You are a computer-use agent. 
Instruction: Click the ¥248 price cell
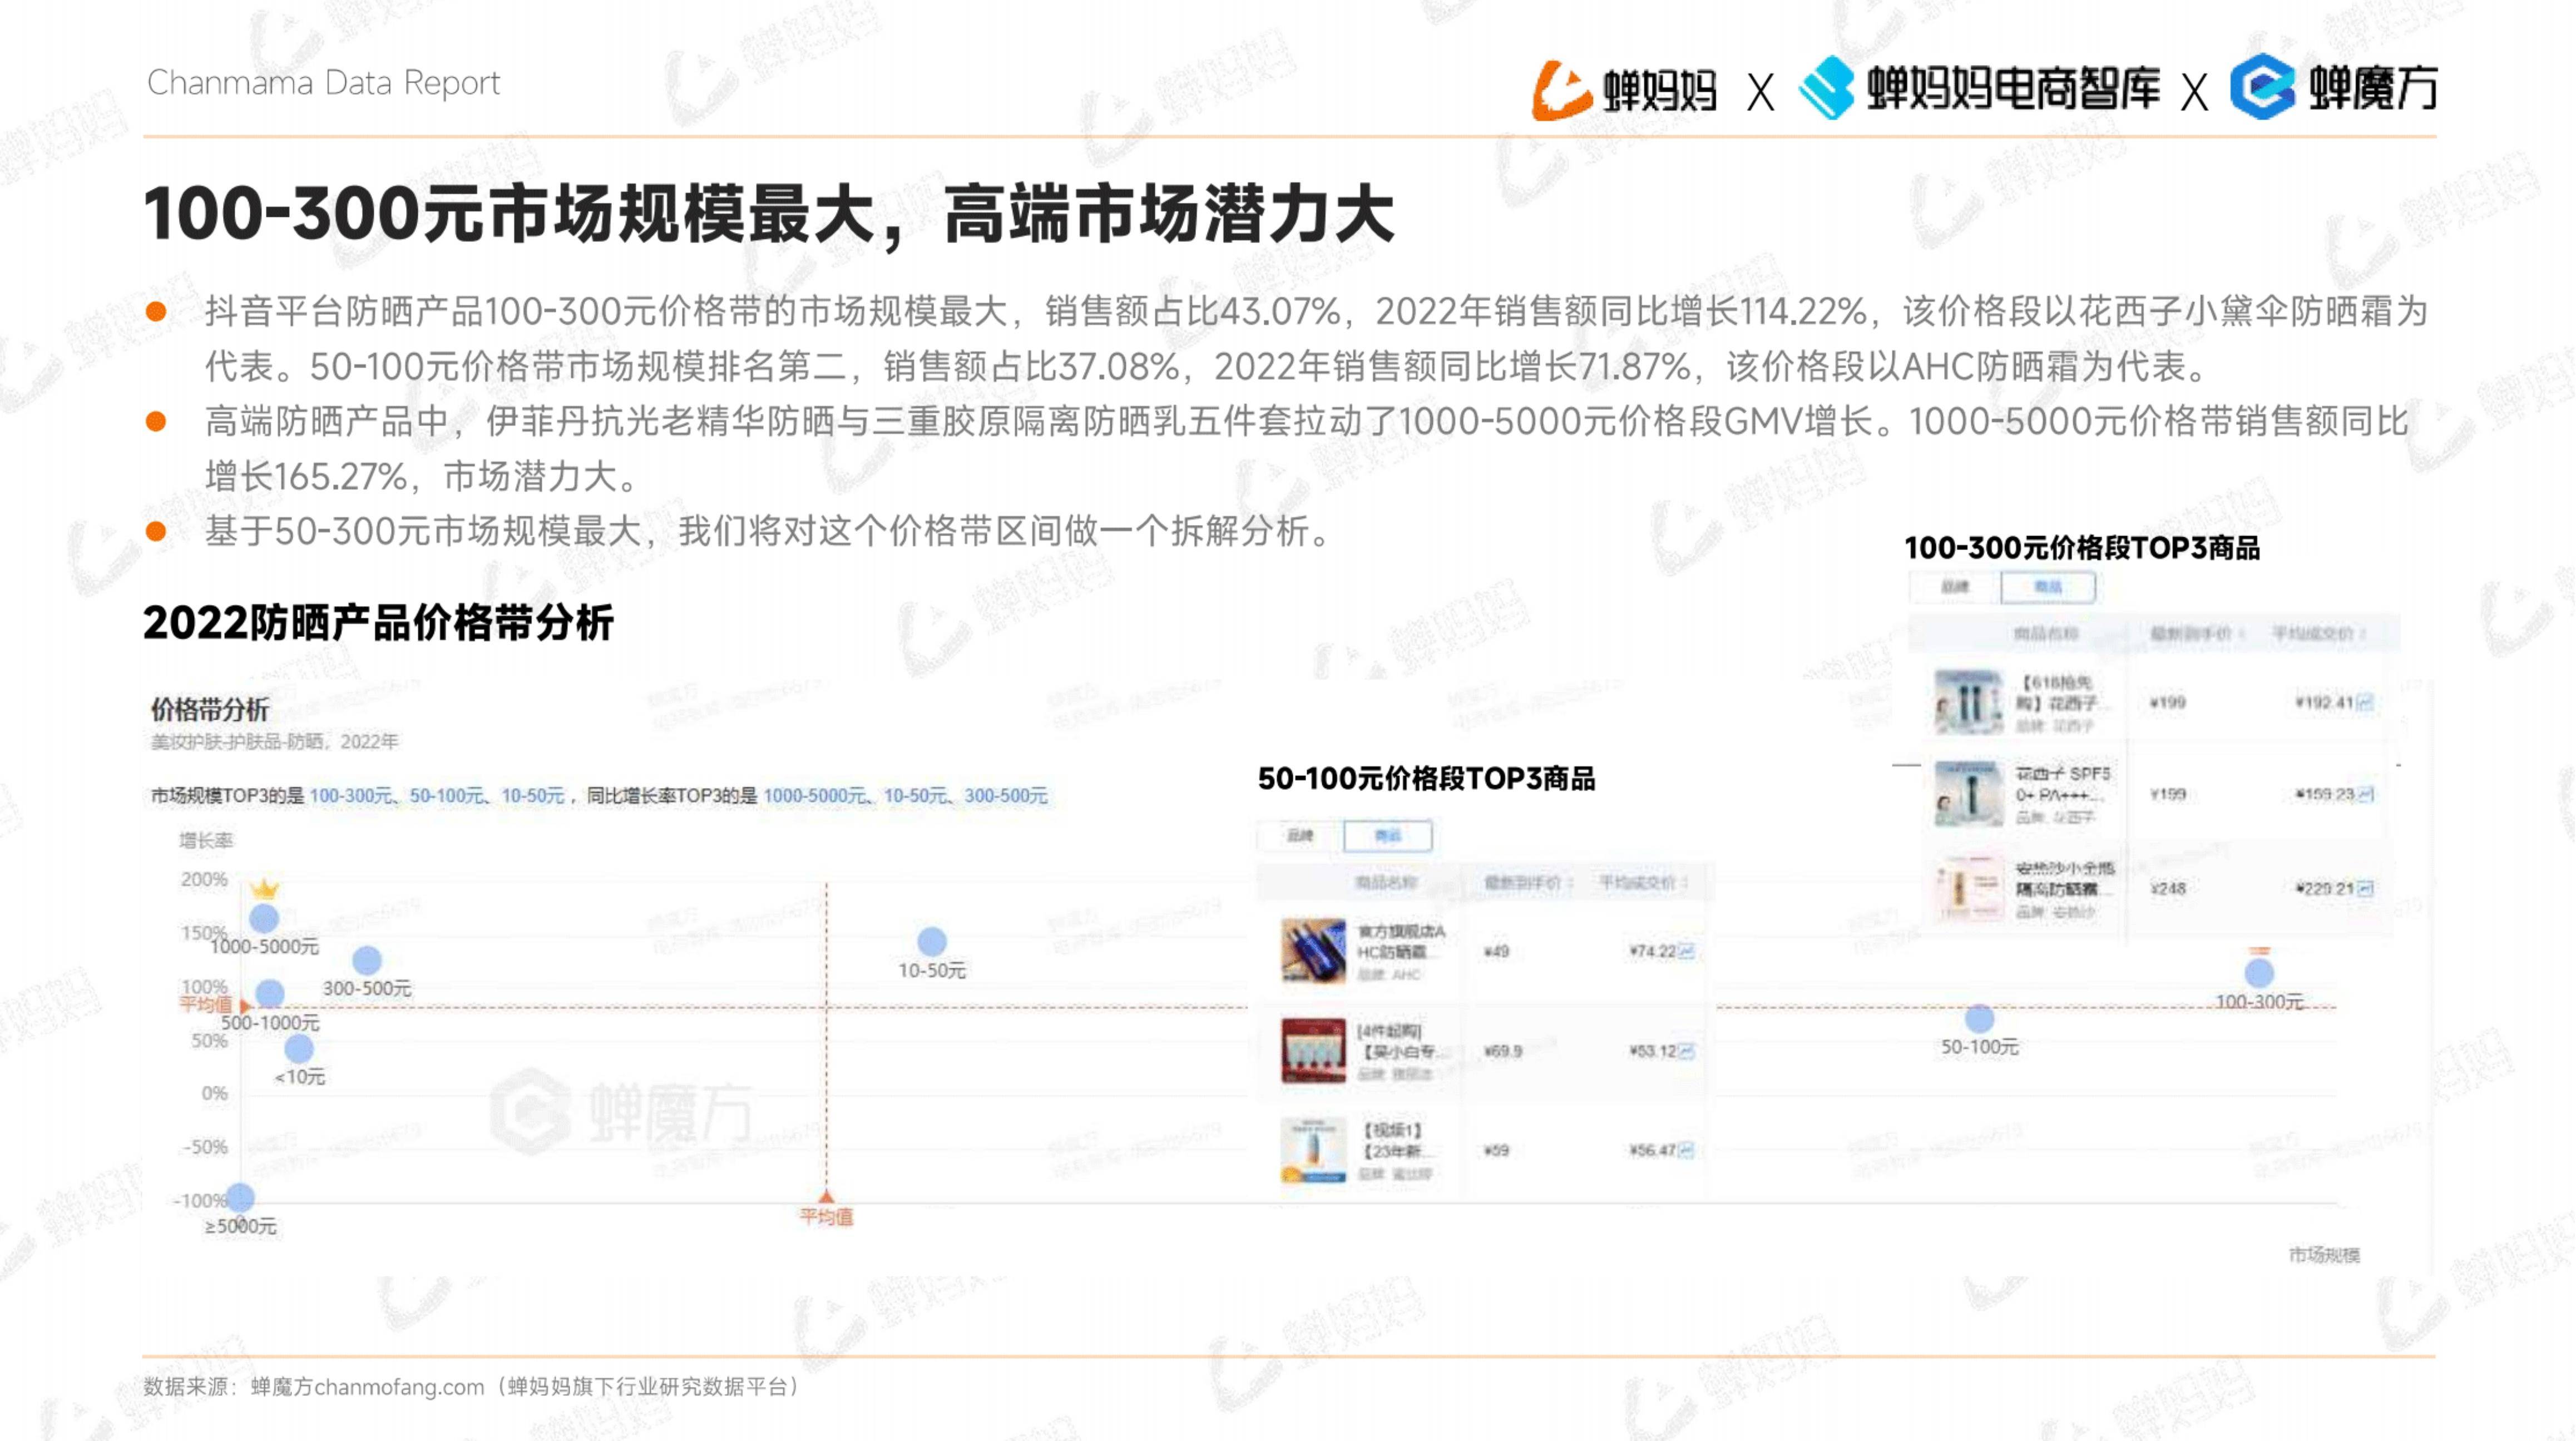pos(2167,888)
